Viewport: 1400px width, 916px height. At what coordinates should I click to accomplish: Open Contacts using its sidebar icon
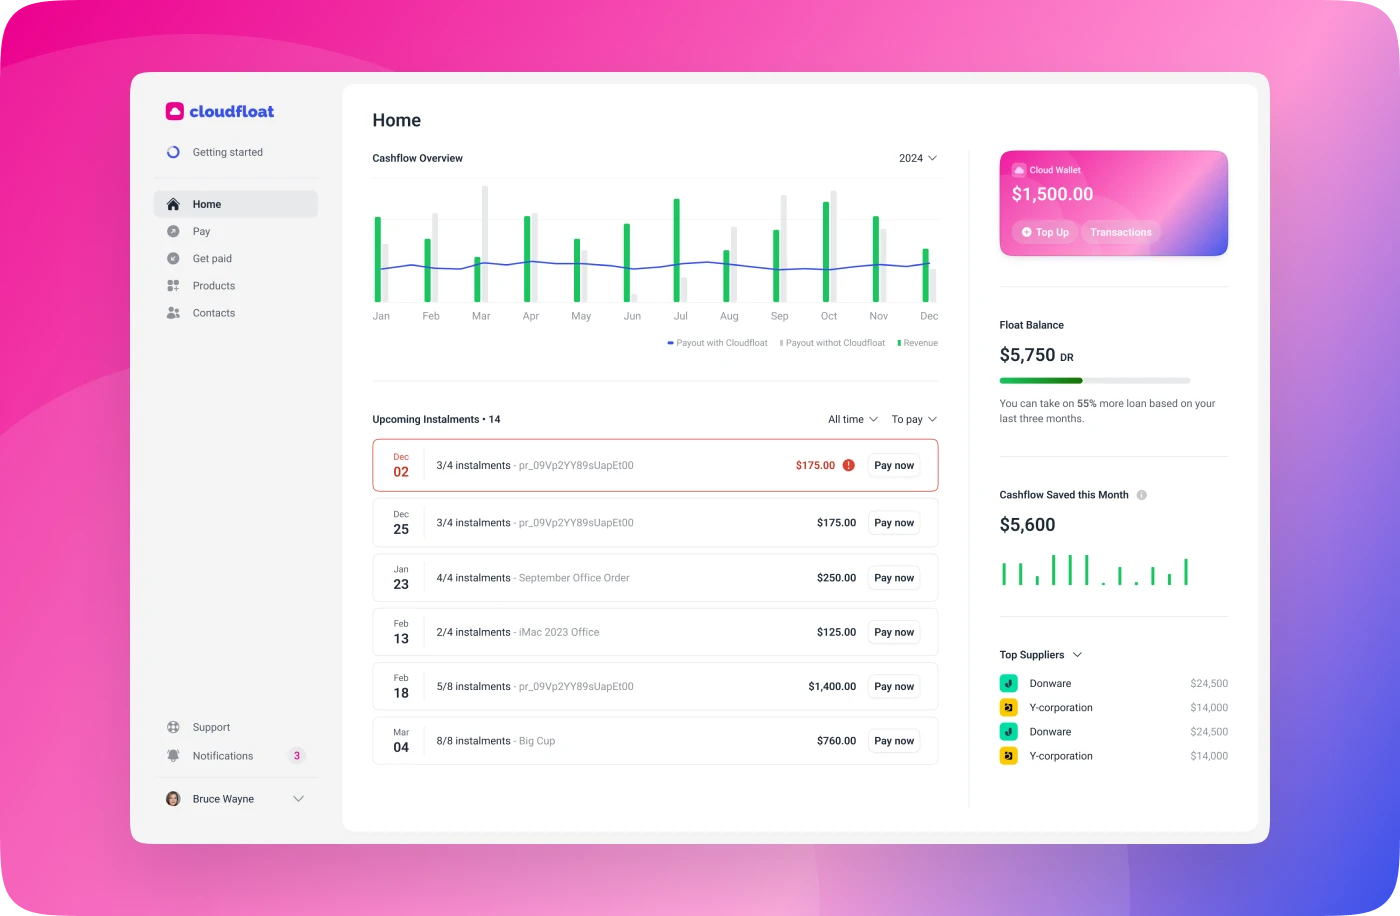[x=174, y=312]
